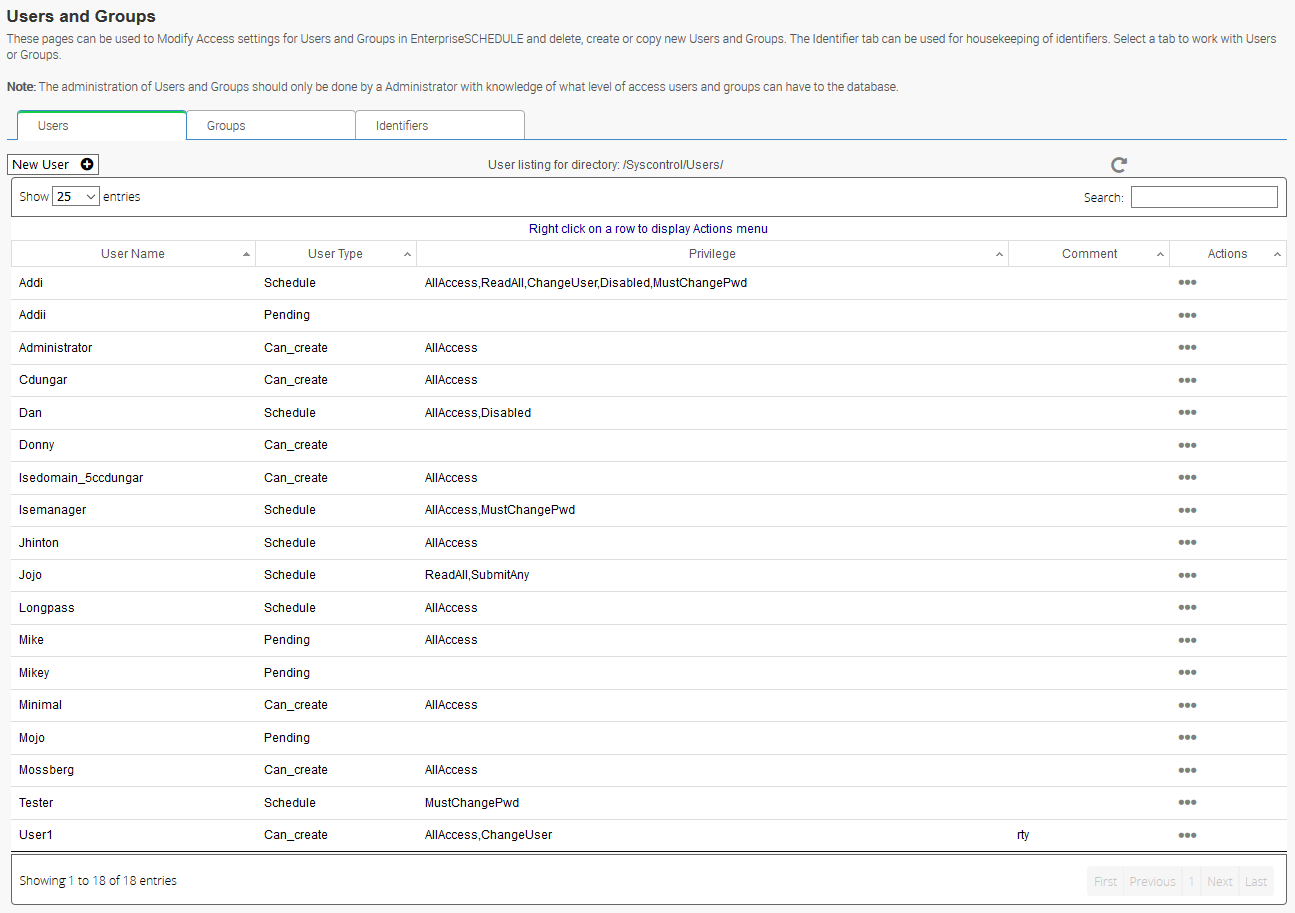
Task: Click the Previous pagination button
Action: click(1152, 881)
